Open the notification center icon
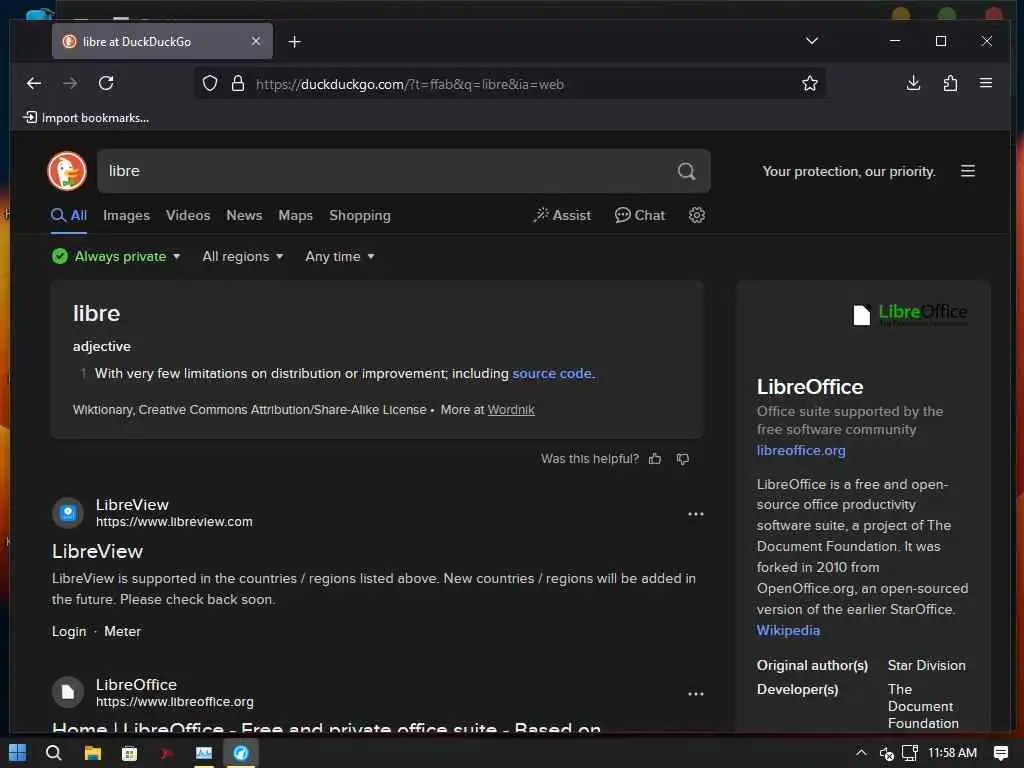The image size is (1024, 768). [x=1000, y=753]
